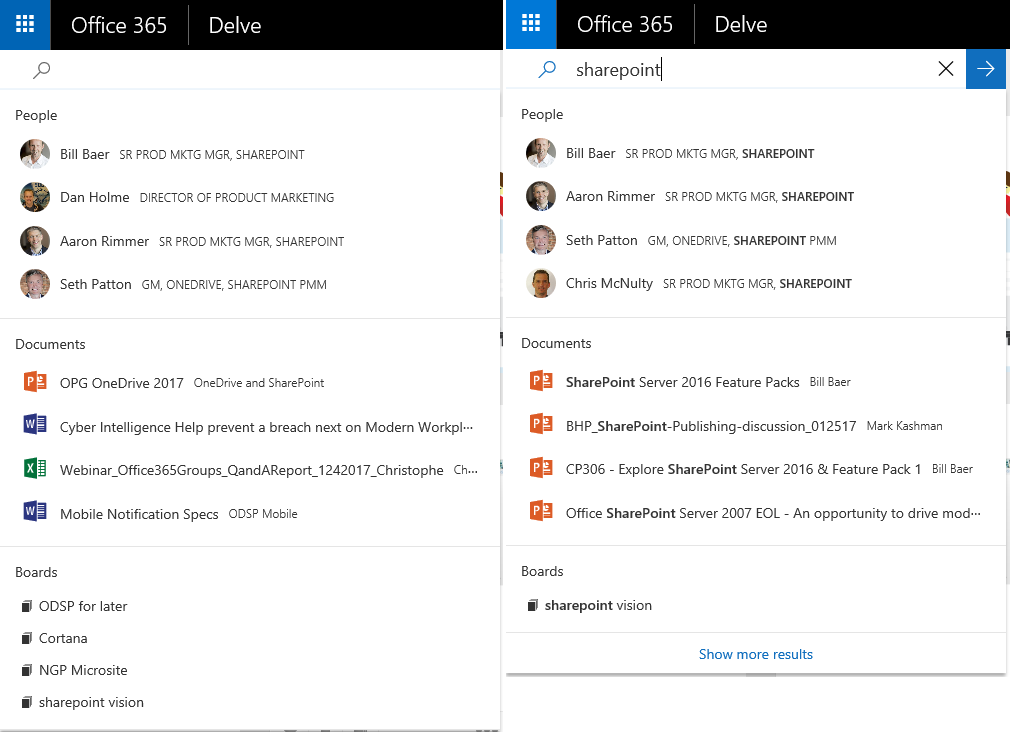The image size is (1012, 732).
Task: Select 'Bill Baer' name in left People list
Action: tap(85, 154)
